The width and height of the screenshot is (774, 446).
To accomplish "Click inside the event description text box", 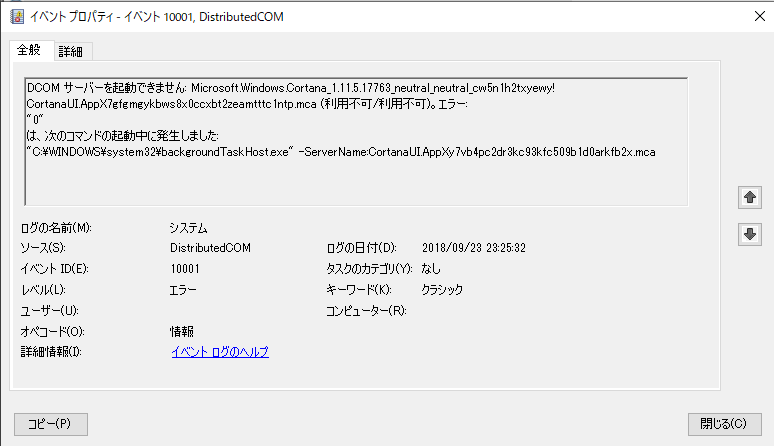I will point(356,142).
